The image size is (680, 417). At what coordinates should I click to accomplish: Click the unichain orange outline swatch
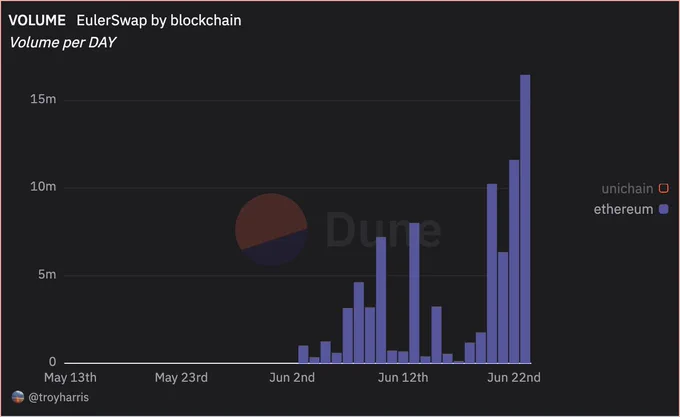point(664,189)
